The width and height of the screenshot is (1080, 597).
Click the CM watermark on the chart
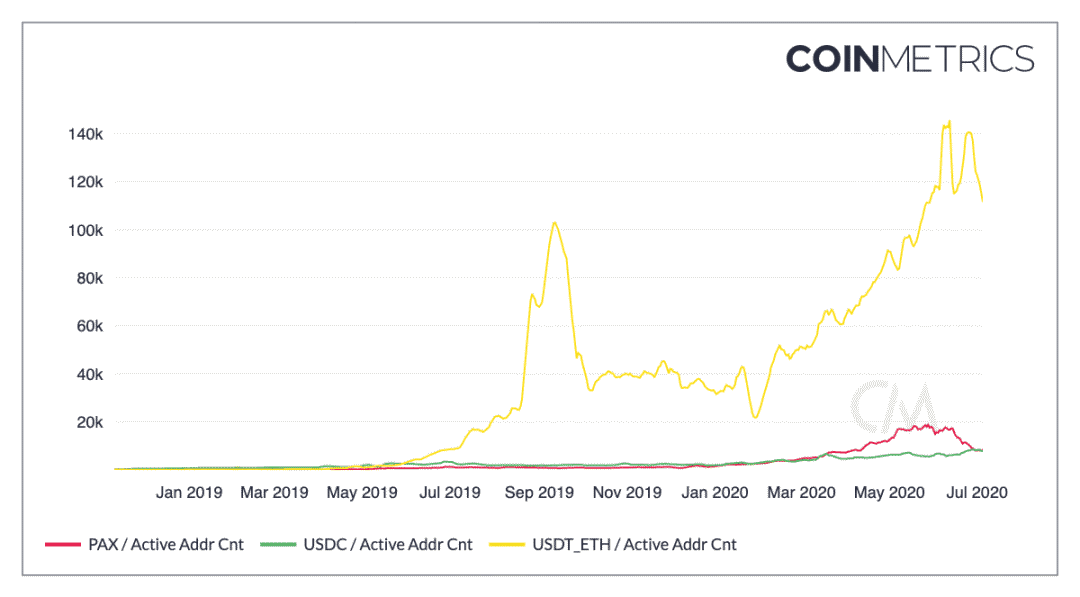[894, 406]
